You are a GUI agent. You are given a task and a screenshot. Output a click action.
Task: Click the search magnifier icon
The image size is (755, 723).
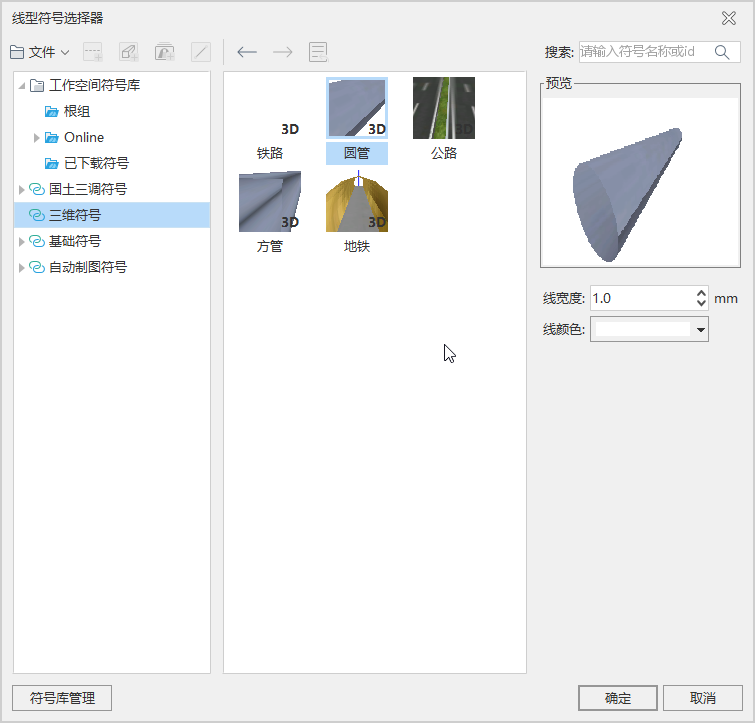tap(722, 52)
